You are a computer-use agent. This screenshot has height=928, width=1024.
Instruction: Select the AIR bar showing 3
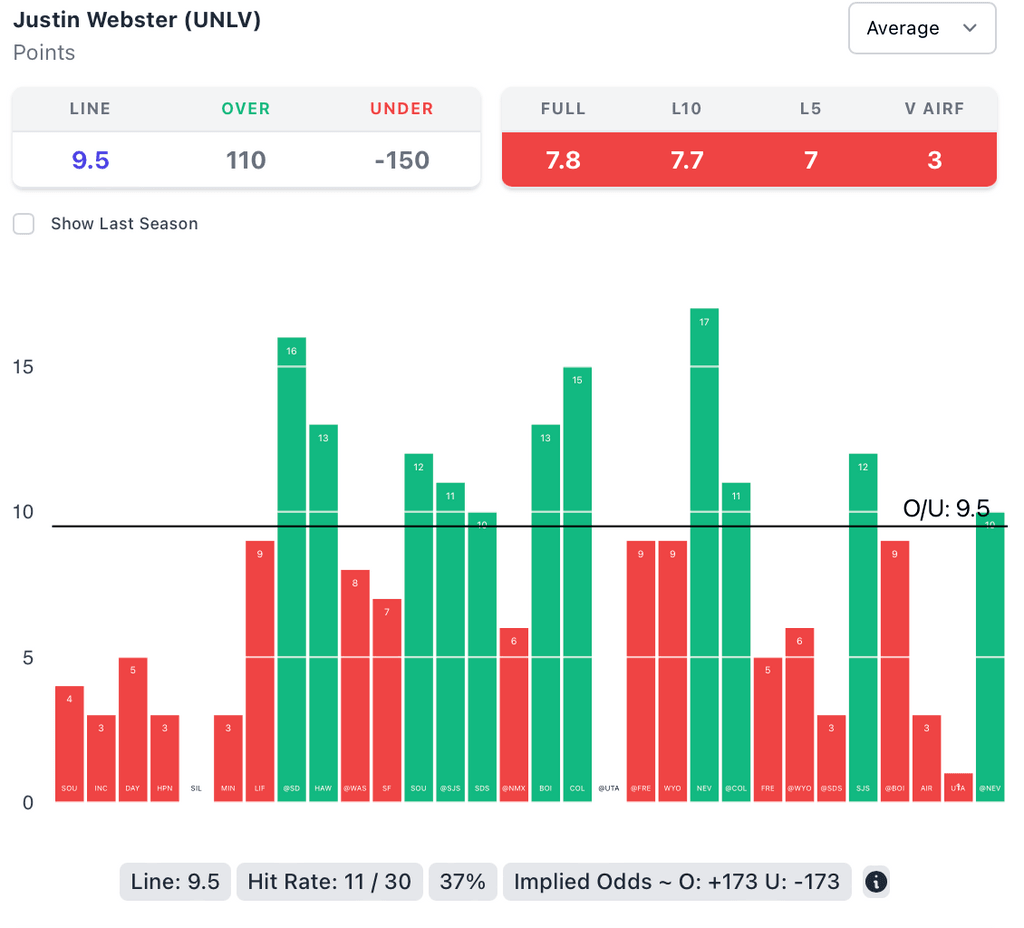(927, 758)
